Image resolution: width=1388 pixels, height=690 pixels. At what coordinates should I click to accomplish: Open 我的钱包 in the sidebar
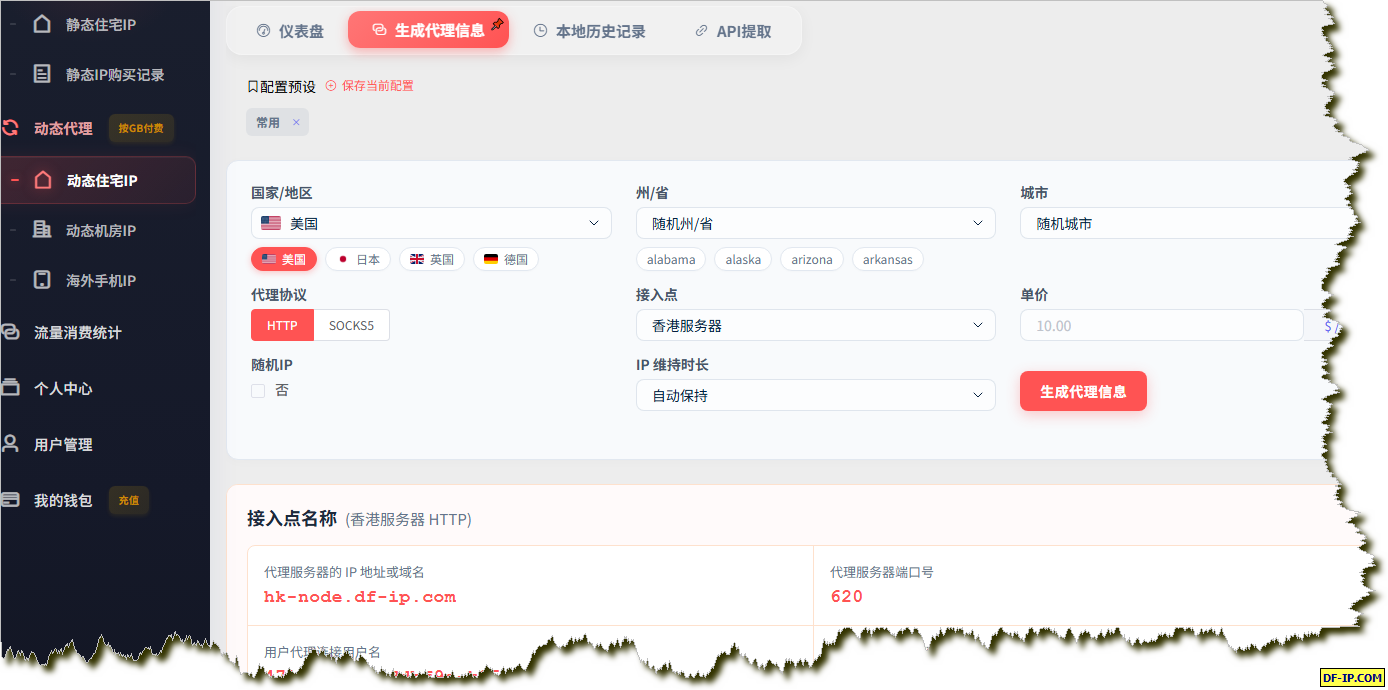pyautogui.click(x=62, y=500)
